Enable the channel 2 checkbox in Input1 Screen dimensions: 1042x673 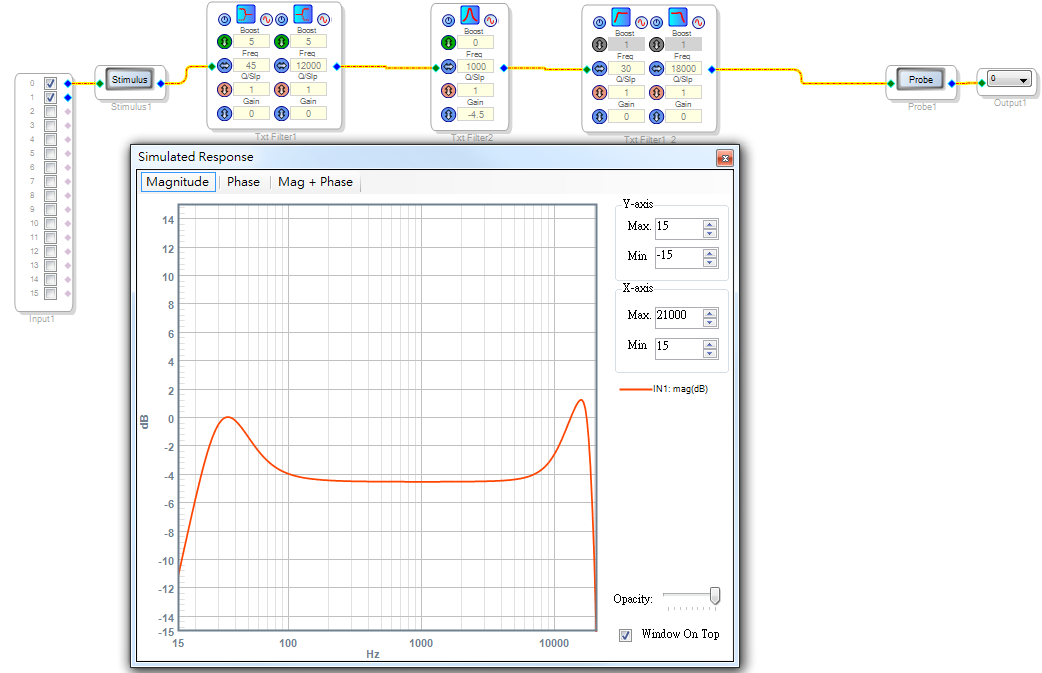[51, 111]
